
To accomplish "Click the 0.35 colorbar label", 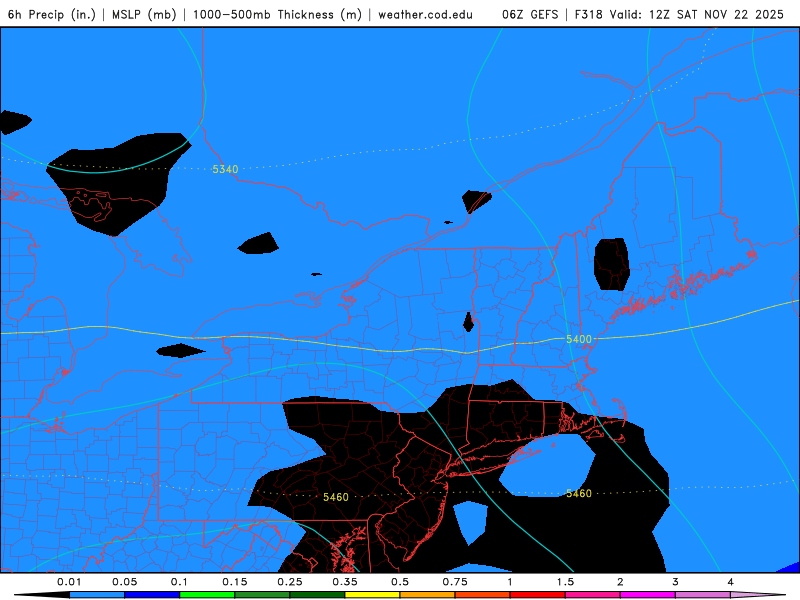I will pyautogui.click(x=345, y=582).
